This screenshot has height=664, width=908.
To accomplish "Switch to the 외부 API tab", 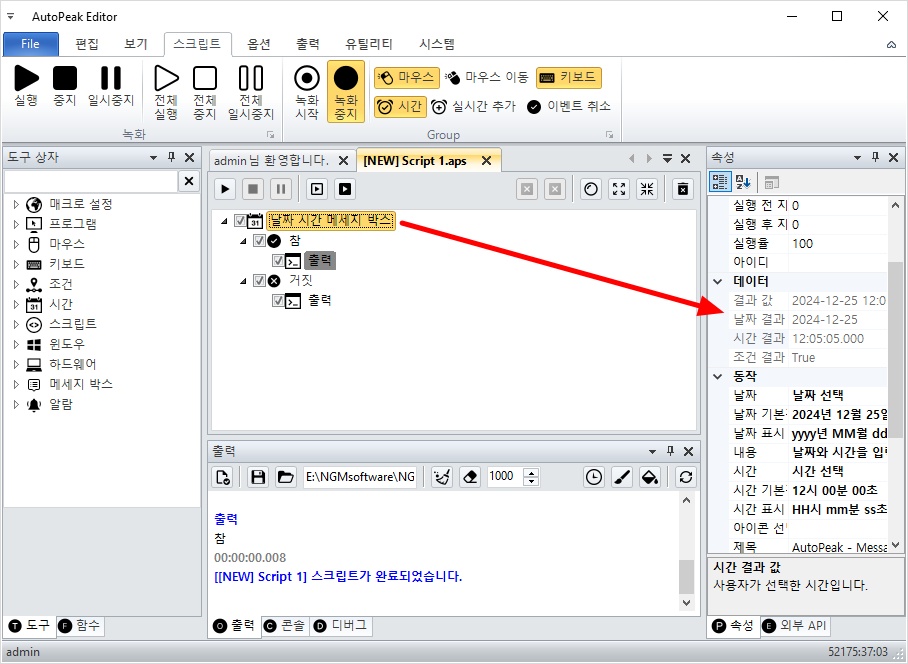I will click(x=794, y=625).
